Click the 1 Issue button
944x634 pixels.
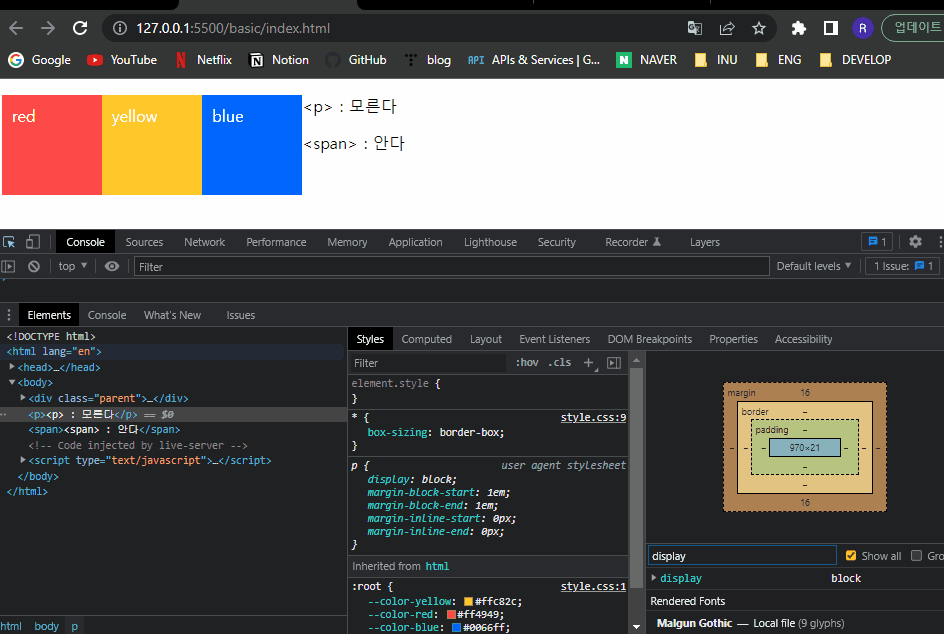point(903,266)
